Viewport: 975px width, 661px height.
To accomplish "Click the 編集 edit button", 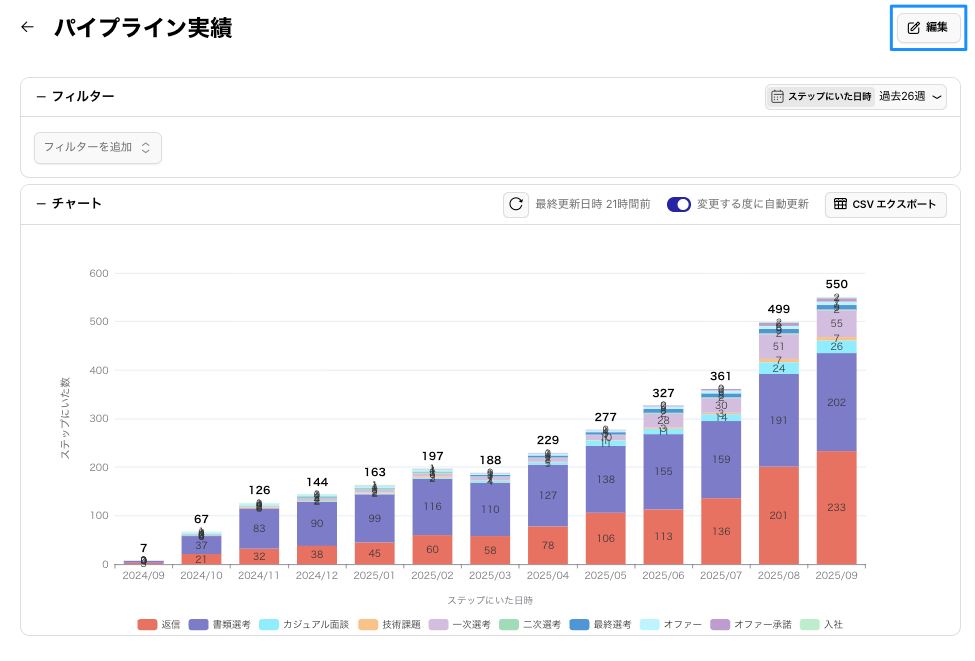I will 927,28.
